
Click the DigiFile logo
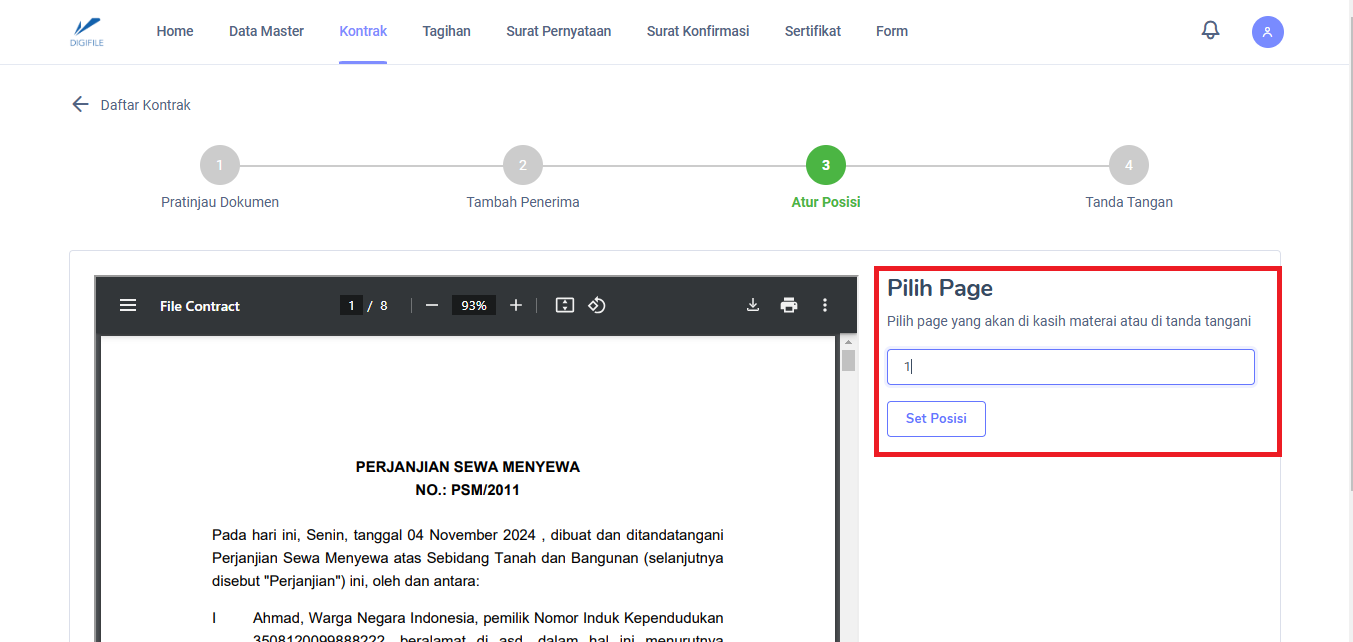(88, 32)
